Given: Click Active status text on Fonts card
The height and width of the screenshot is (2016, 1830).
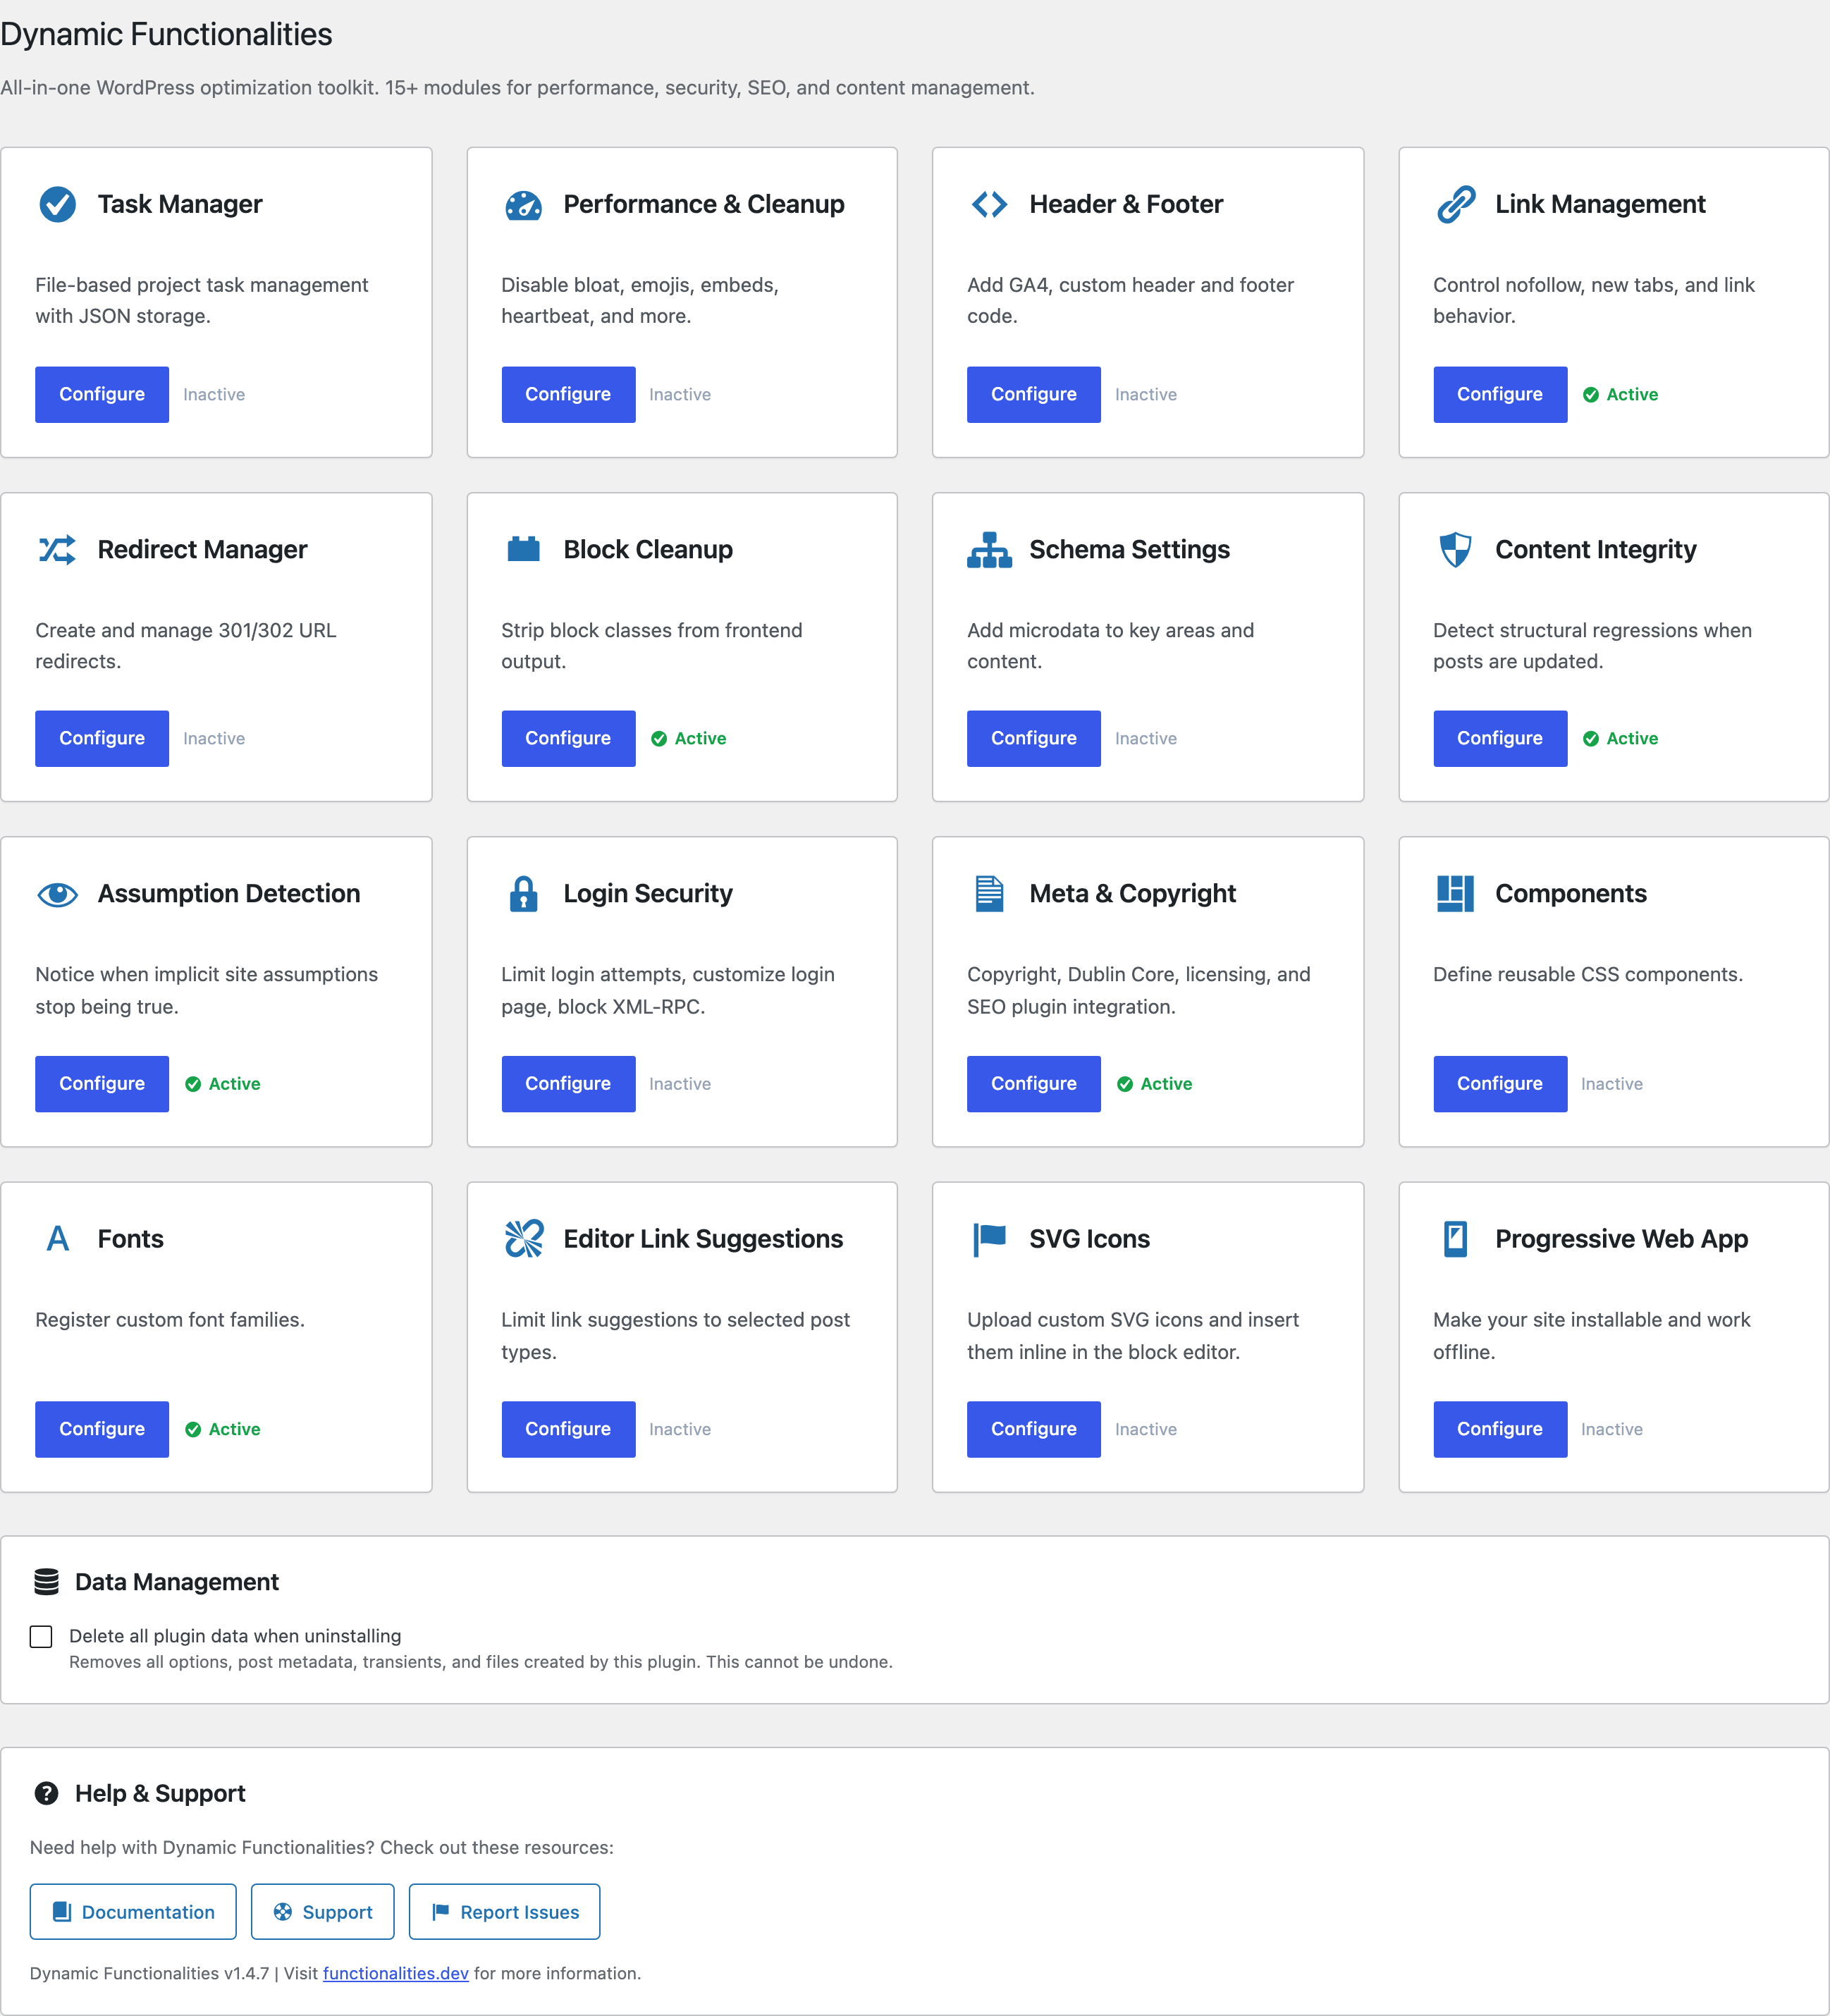Looking at the screenshot, I should coord(234,1430).
